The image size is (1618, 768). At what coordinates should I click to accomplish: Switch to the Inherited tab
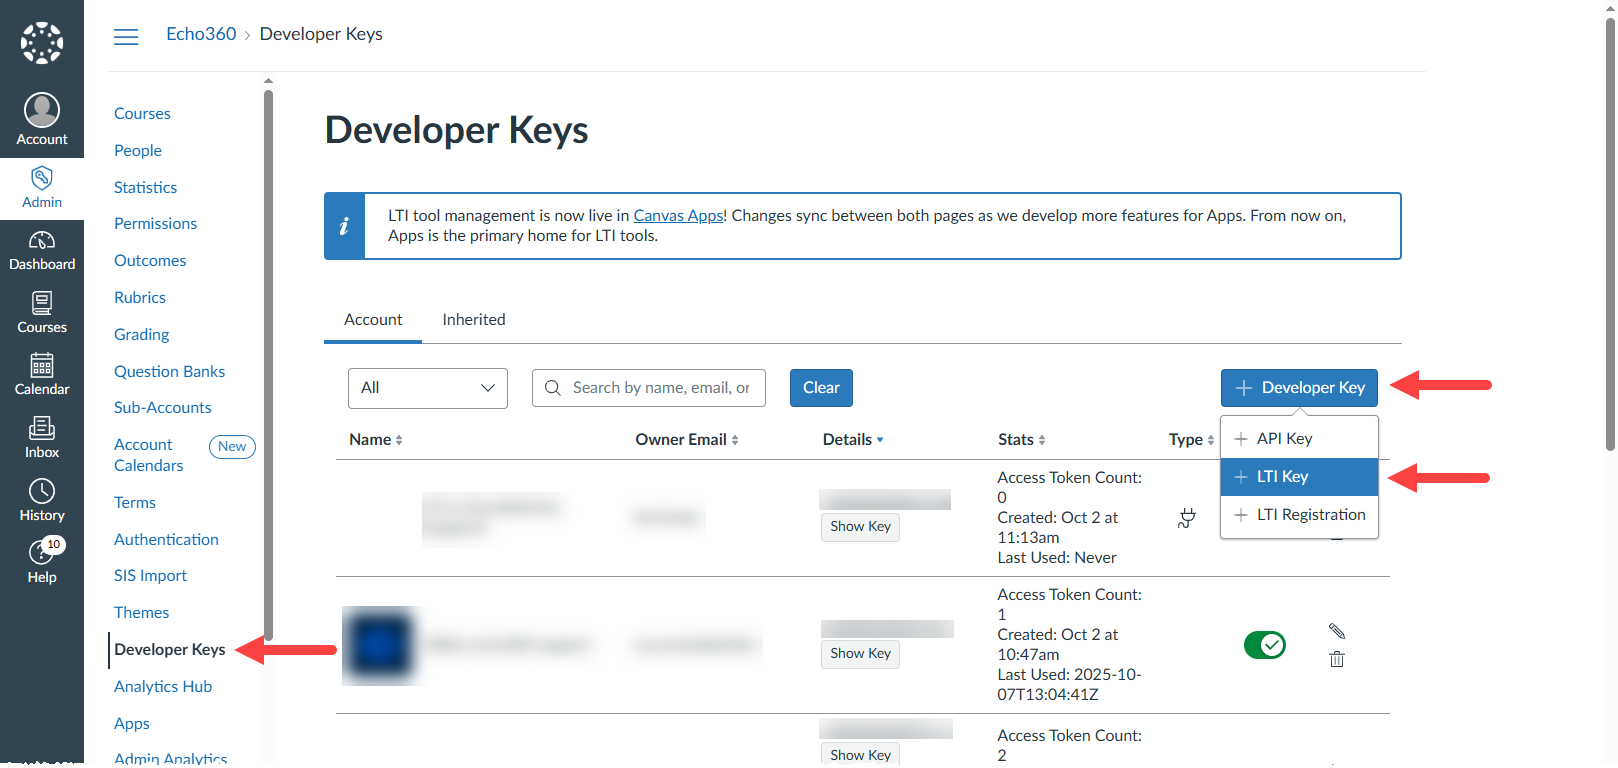click(x=474, y=320)
